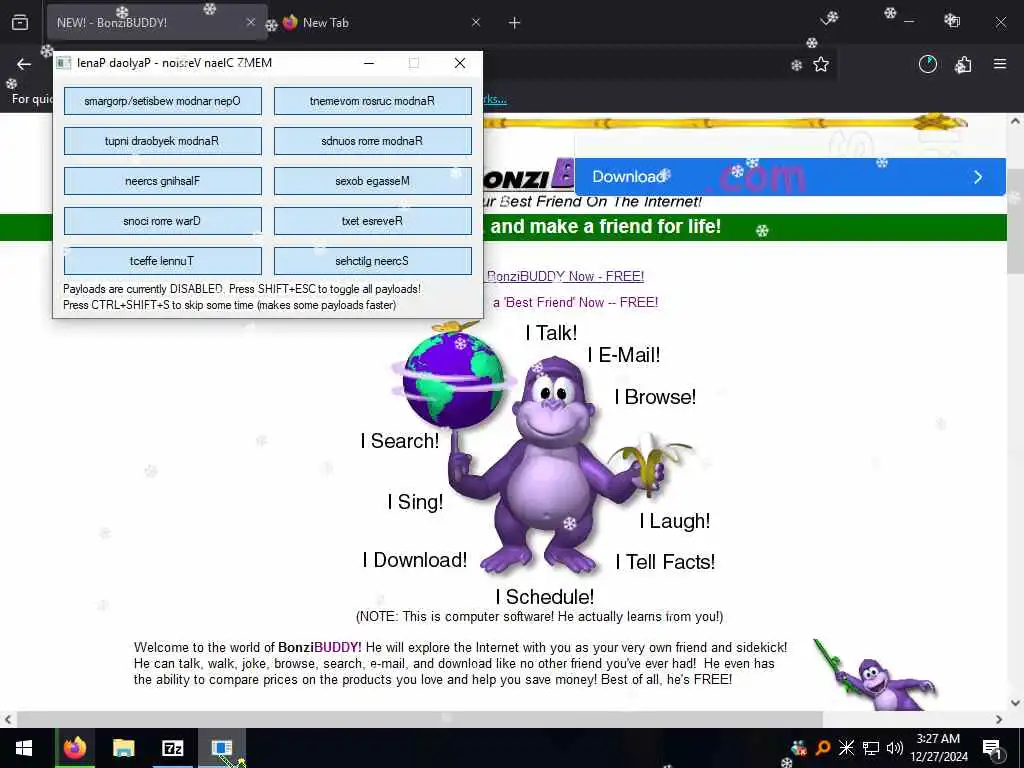Click the horizontal scrollbar left arrow

[7, 719]
